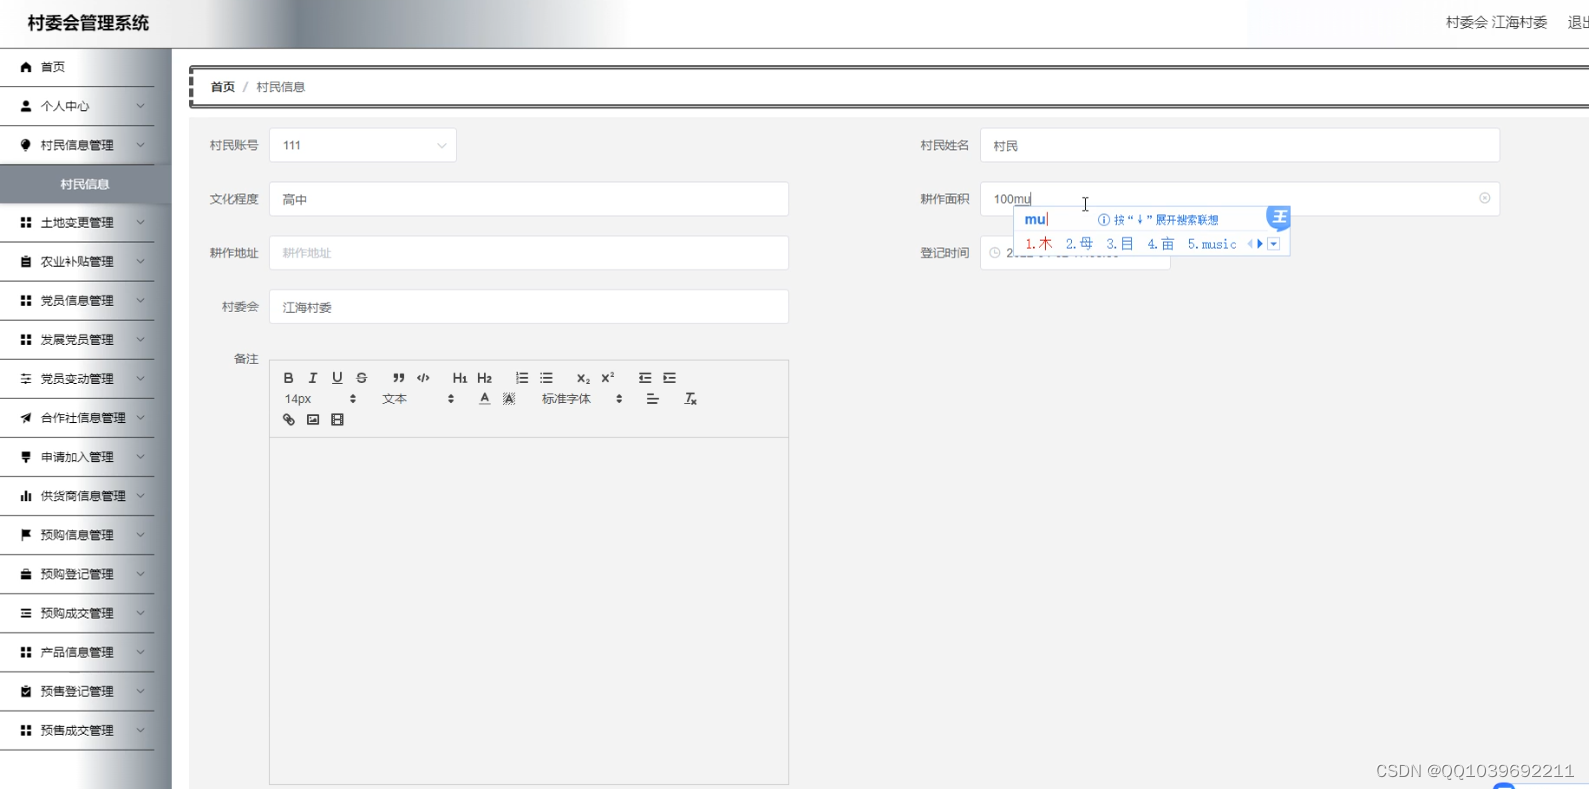Insert a hyperlink in the remarks
This screenshot has height=789, width=1589.
(x=289, y=420)
